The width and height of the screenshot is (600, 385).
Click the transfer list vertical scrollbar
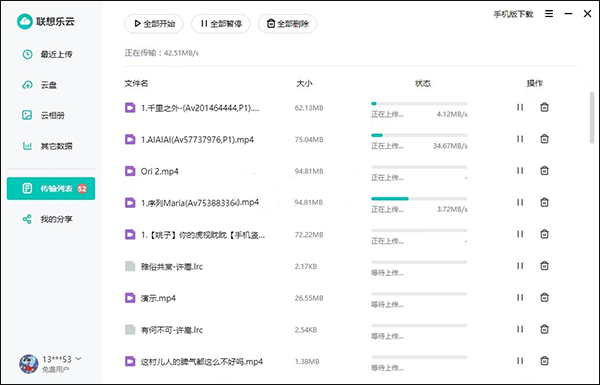(592, 117)
